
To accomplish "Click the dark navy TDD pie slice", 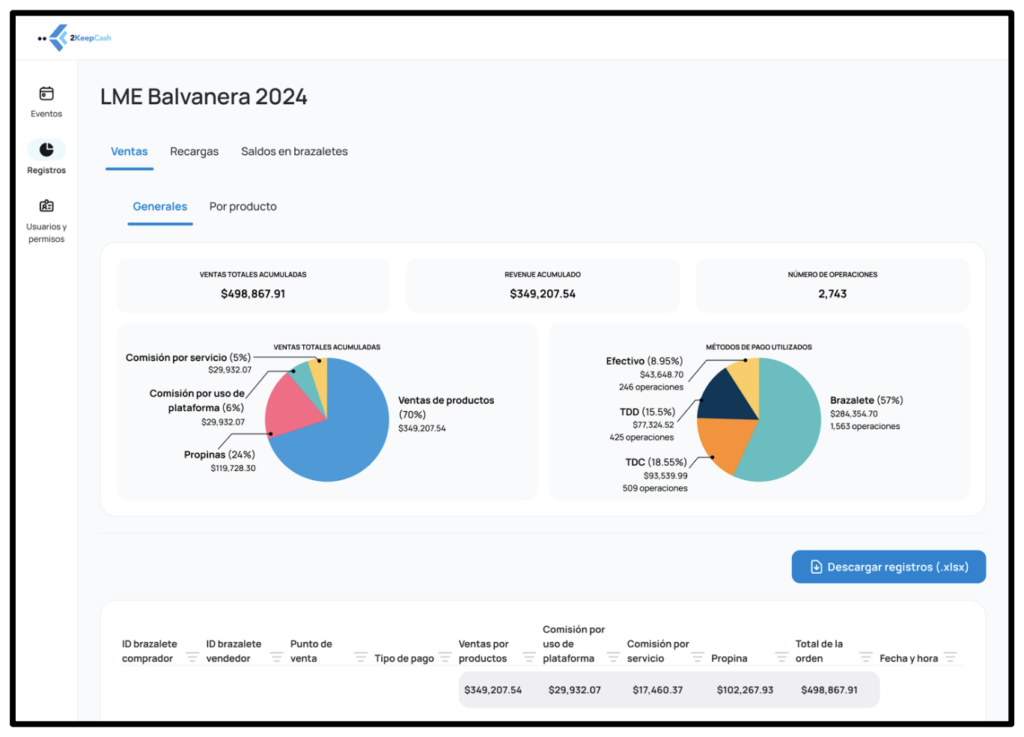I will point(724,400).
